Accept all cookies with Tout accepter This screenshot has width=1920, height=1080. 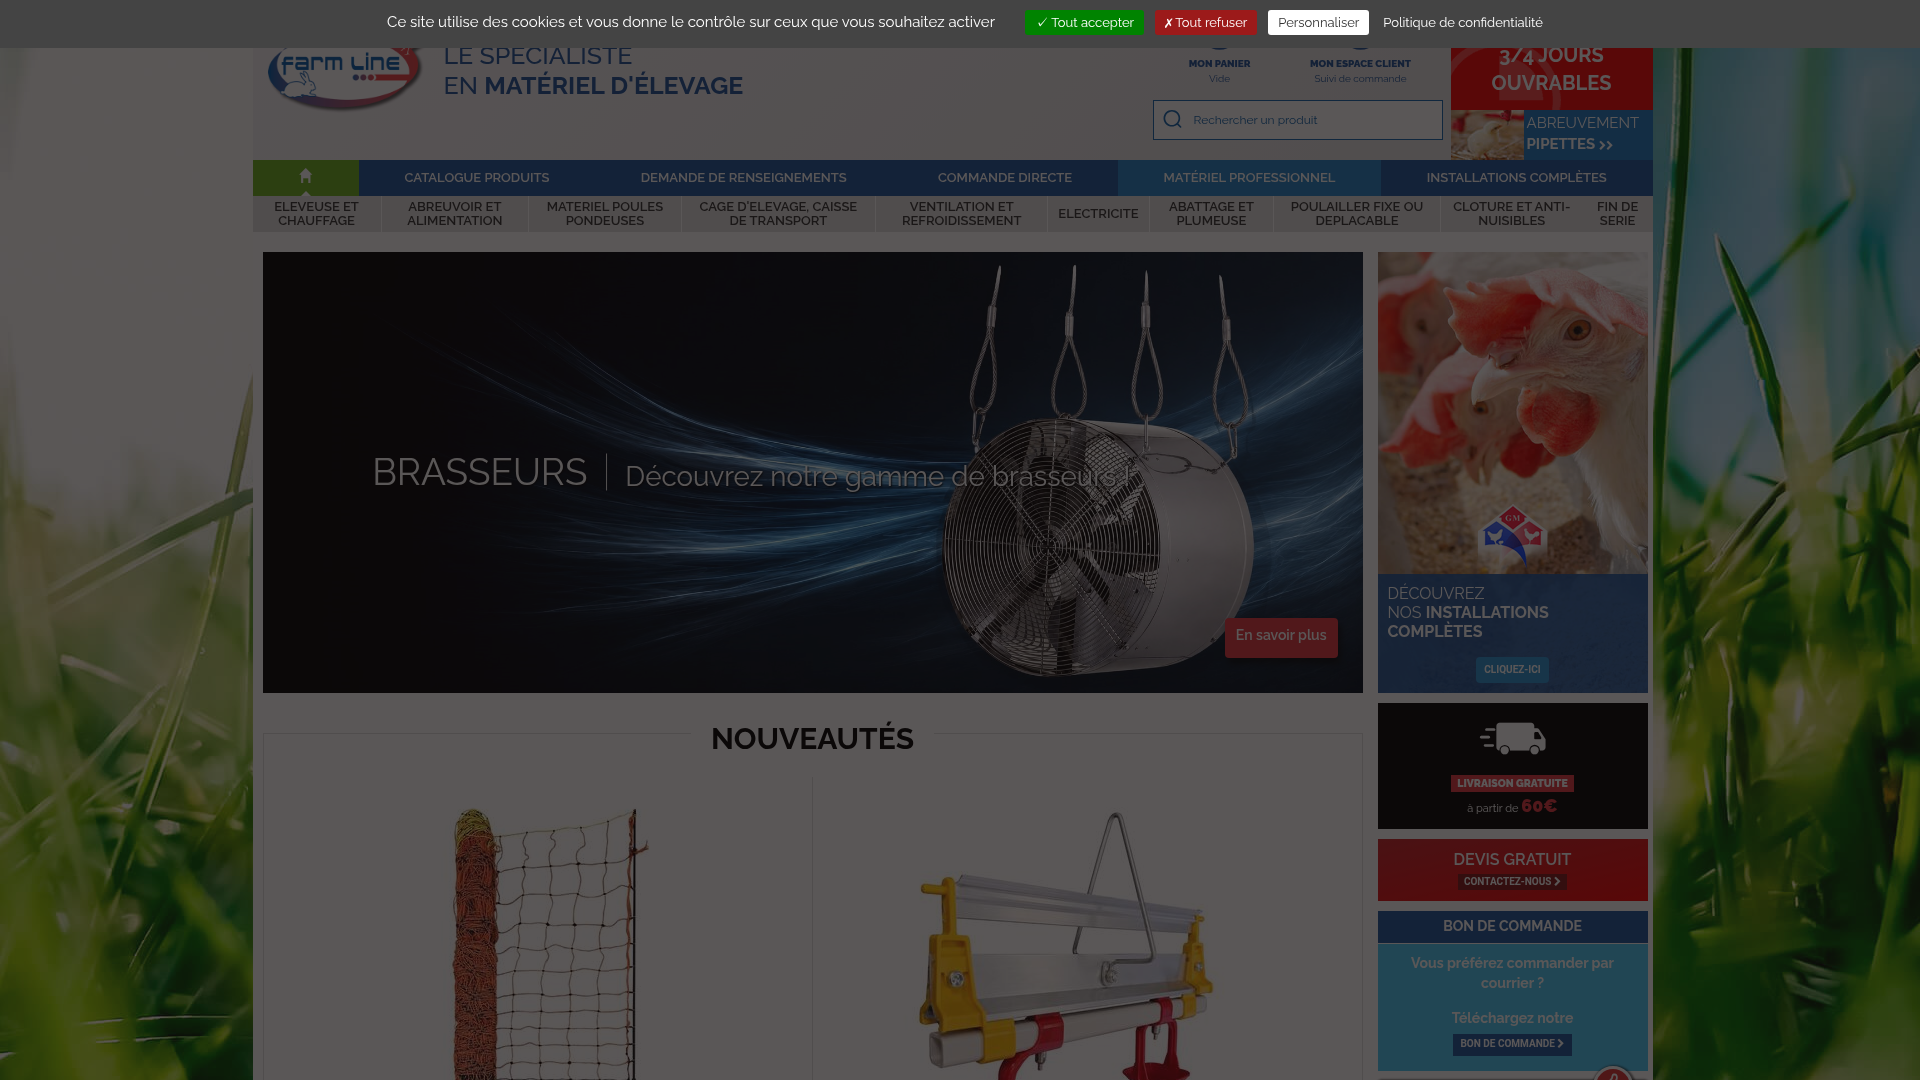[x=1084, y=23]
